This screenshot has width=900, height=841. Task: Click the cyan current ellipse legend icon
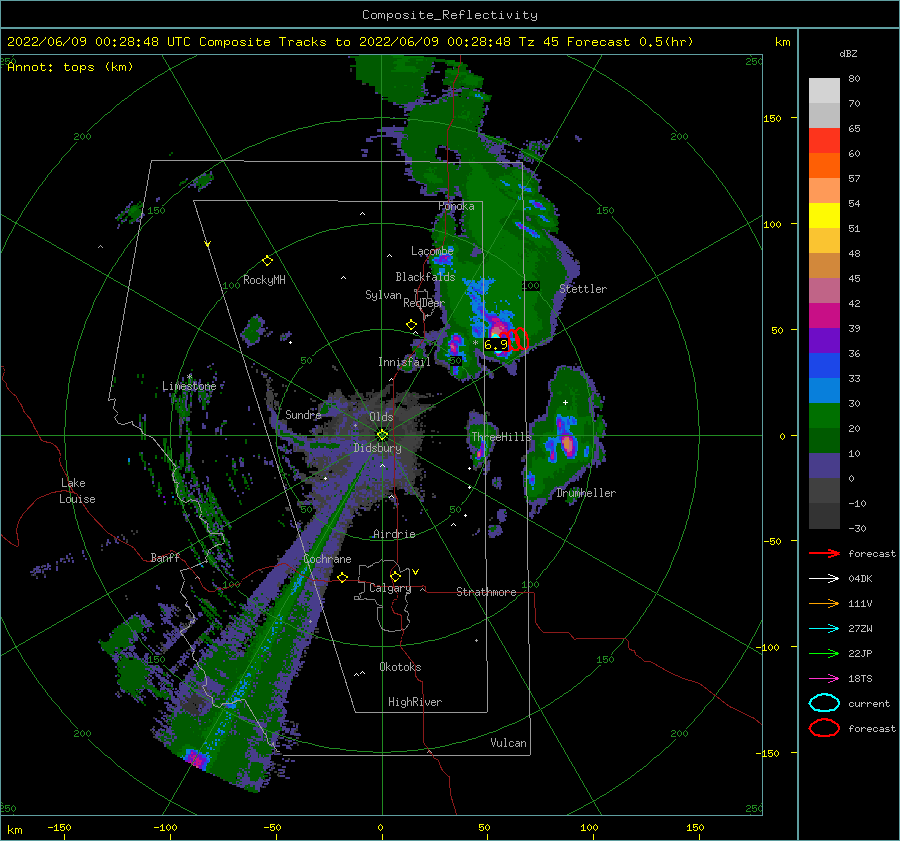(824, 703)
